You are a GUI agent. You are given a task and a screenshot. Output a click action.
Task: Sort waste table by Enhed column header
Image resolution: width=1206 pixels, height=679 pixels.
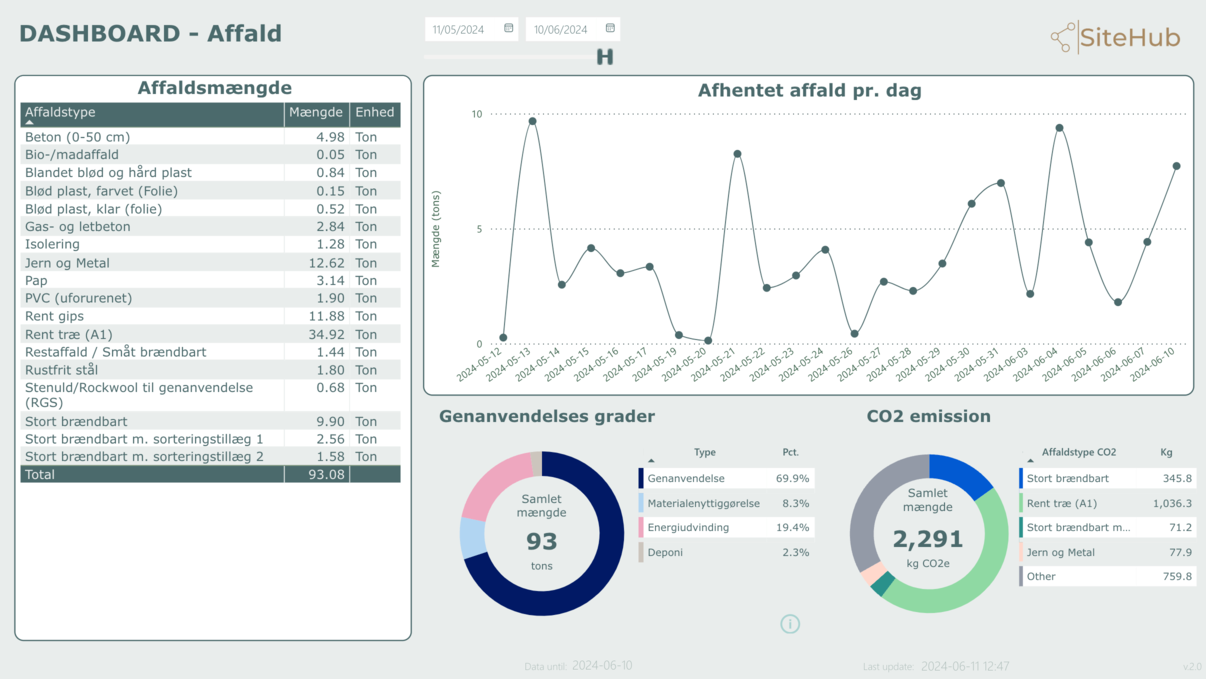click(375, 113)
